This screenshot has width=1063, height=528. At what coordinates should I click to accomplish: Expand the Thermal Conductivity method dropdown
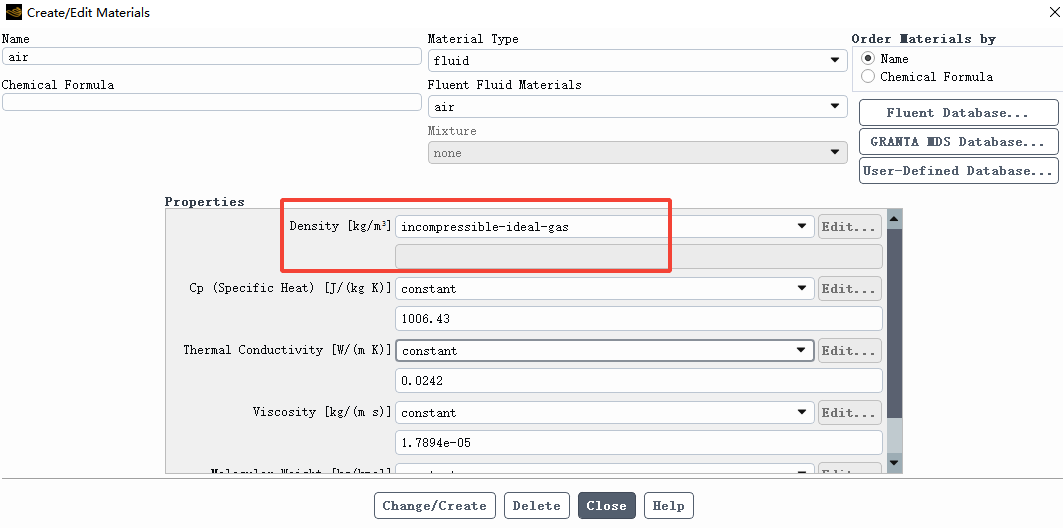(605, 350)
